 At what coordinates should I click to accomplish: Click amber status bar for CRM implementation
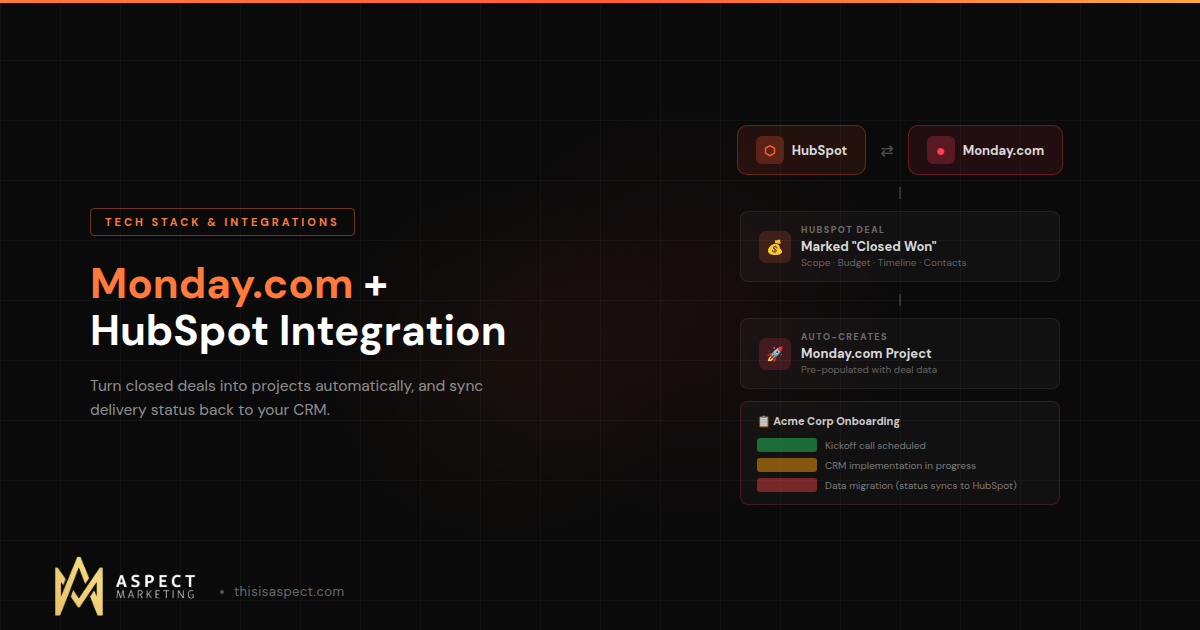[787, 465]
